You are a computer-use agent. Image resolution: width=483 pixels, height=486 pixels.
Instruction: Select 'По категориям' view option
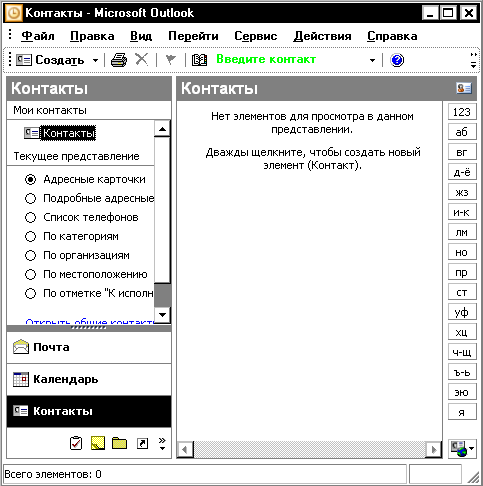(72, 236)
